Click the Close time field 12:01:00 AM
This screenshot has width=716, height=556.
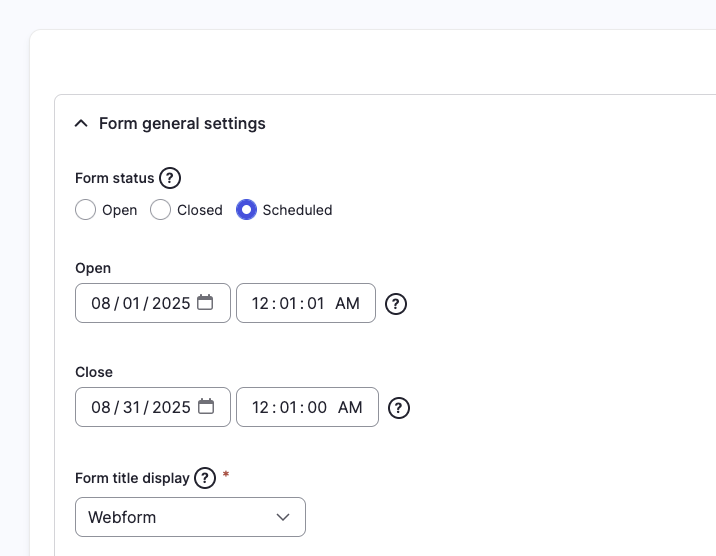coord(307,407)
